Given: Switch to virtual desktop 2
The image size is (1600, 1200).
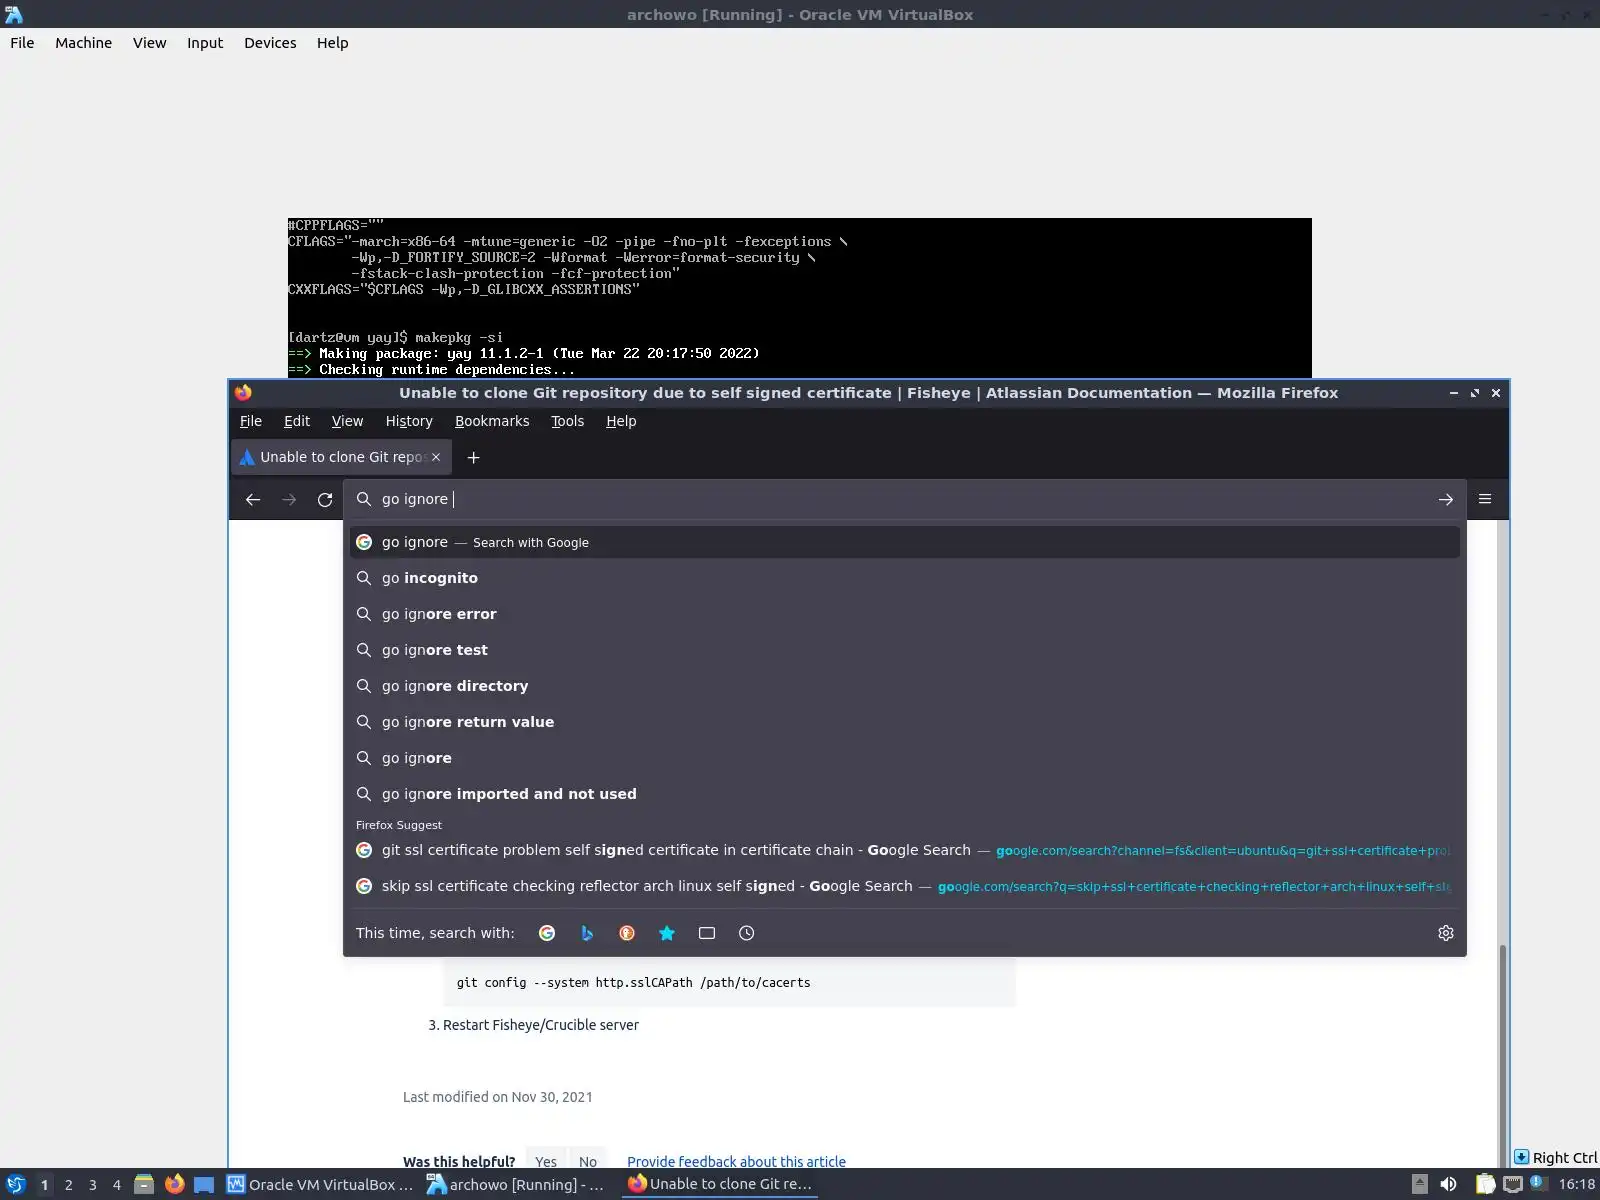Looking at the screenshot, I should 69,1185.
